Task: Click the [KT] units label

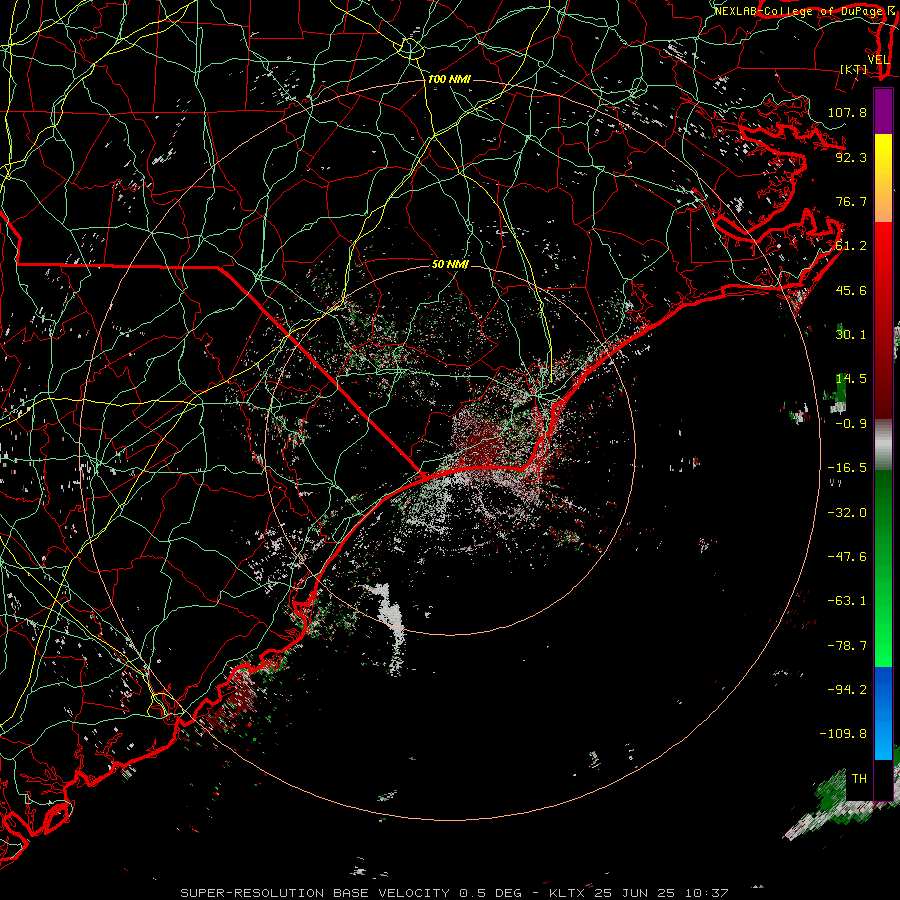Action: tap(854, 69)
